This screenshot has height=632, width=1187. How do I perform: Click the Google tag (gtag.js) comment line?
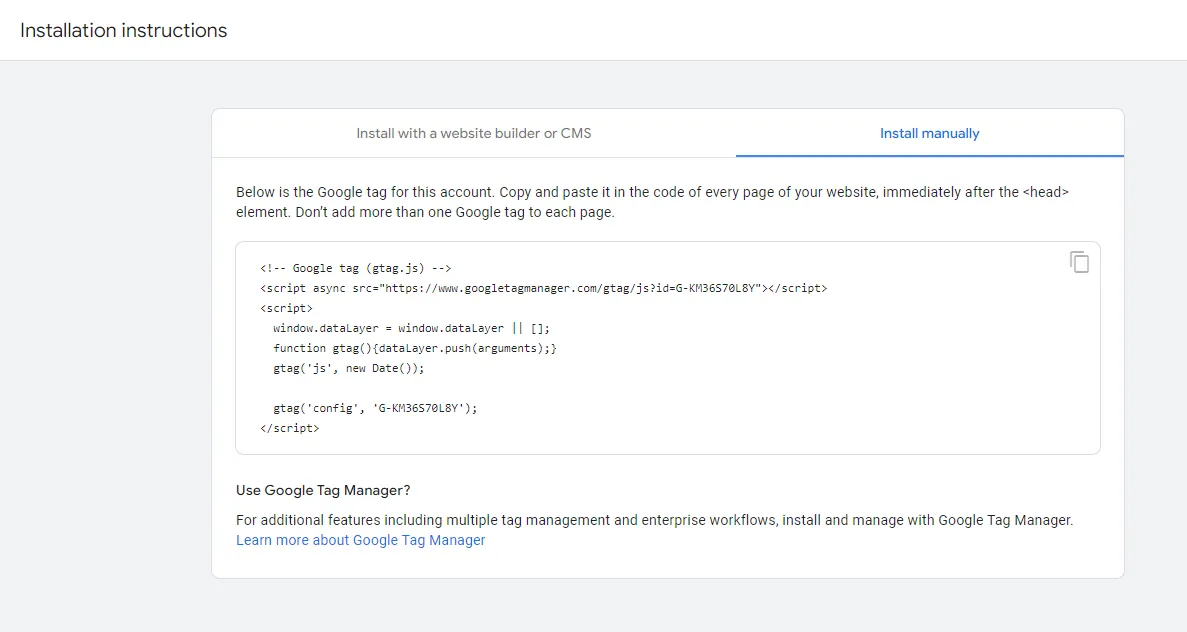click(356, 268)
